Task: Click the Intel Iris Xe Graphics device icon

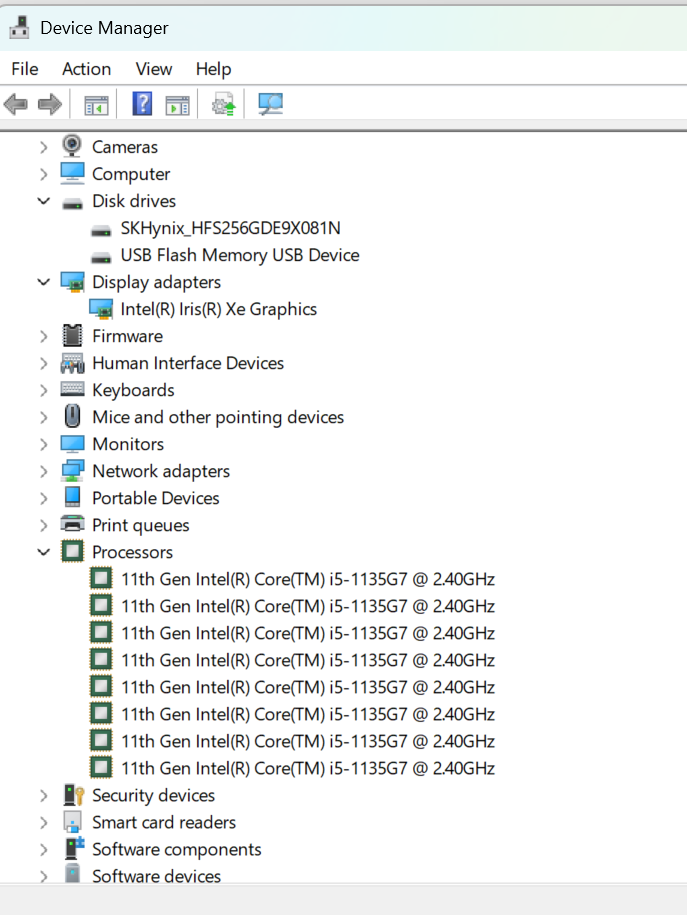Action: [x=101, y=309]
